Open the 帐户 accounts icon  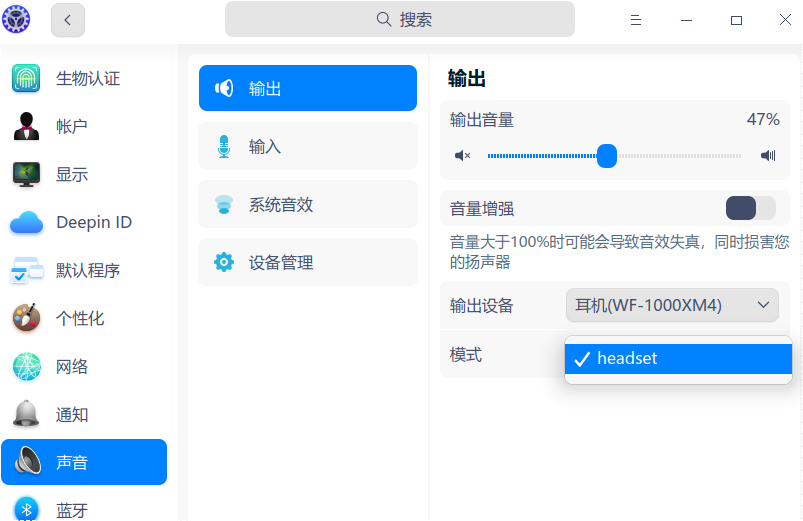tap(26, 126)
